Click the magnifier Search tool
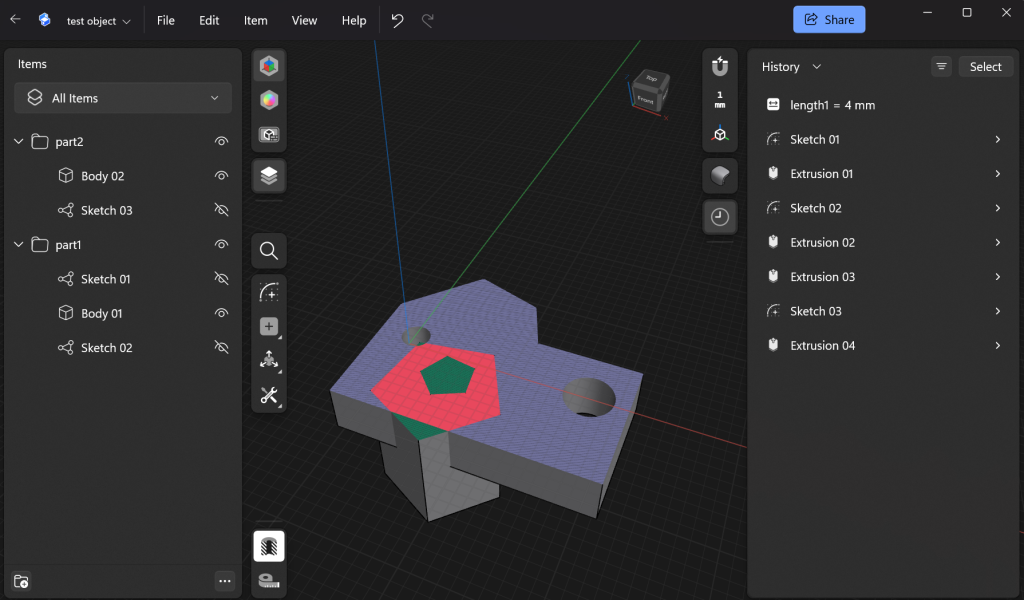Viewport: 1024px width, 600px height. (x=268, y=251)
